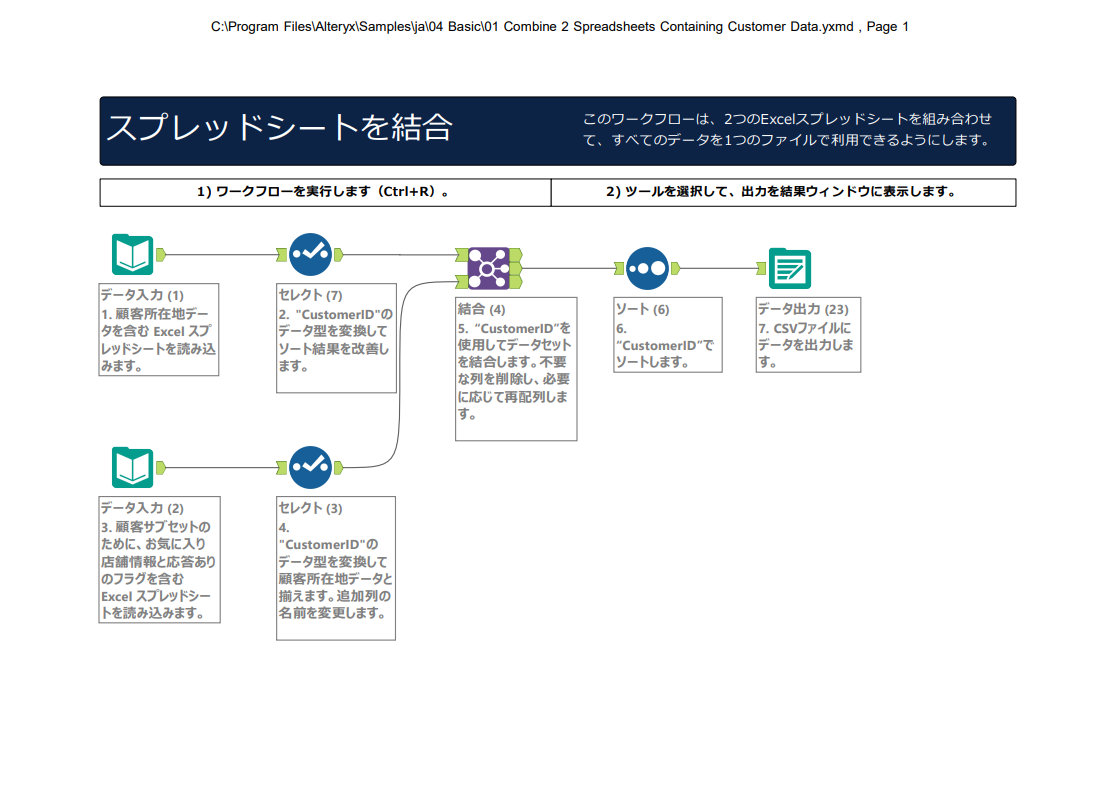Click the file path header text
The width and height of the screenshot is (1120, 788).
(560, 26)
